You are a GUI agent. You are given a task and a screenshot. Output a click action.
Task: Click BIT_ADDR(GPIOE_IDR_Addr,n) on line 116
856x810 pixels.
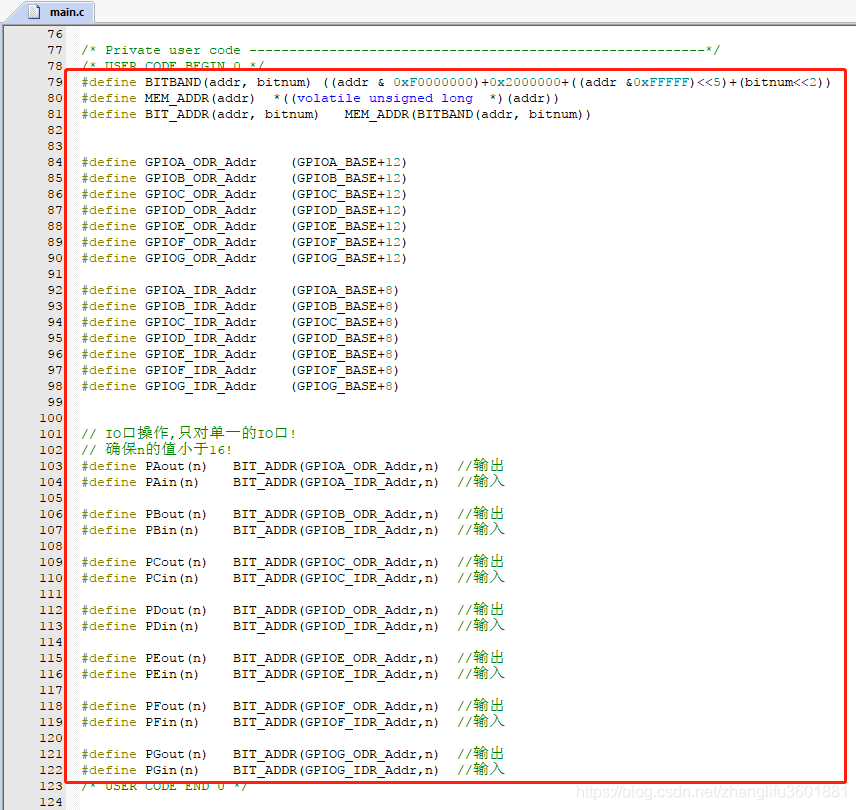(336, 674)
